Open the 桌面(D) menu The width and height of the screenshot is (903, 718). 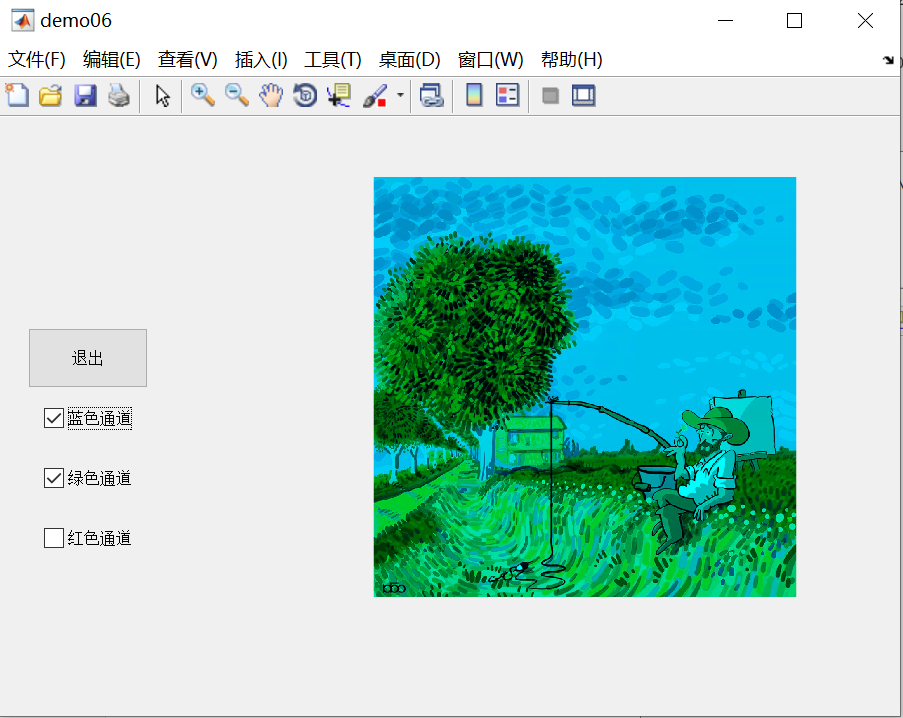(409, 60)
